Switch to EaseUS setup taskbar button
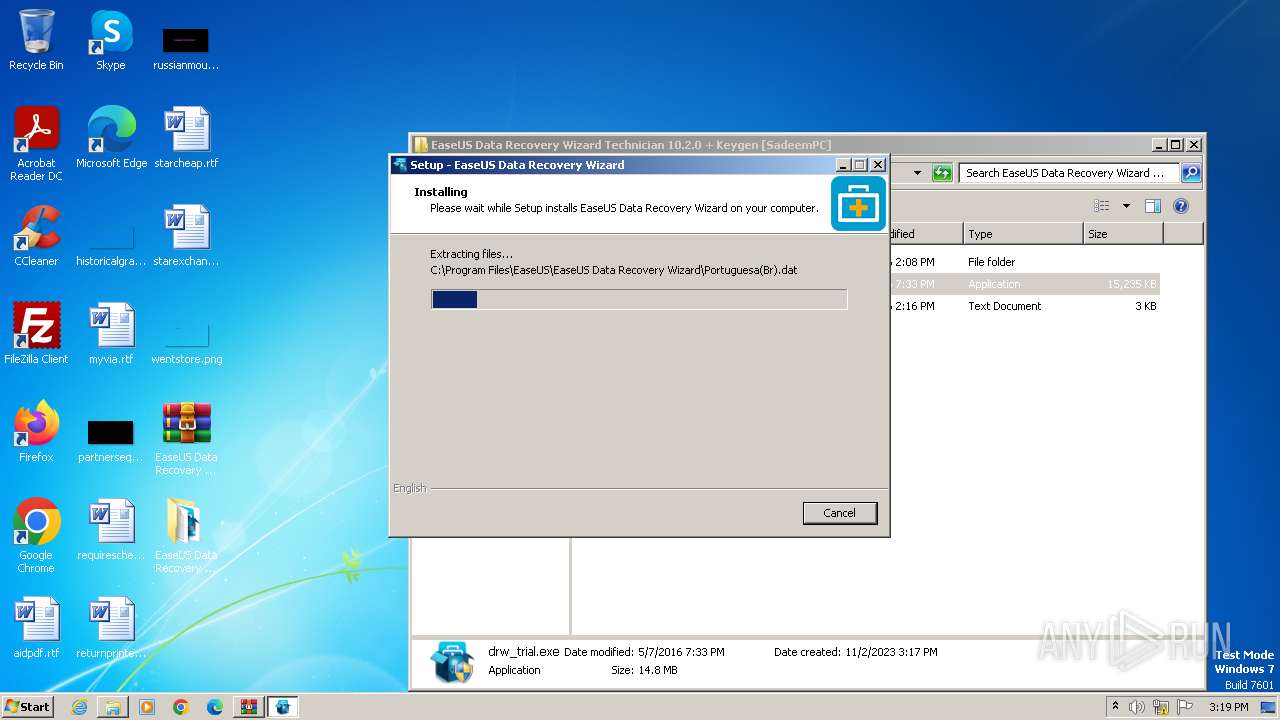The width and height of the screenshot is (1280, 720). 283,707
